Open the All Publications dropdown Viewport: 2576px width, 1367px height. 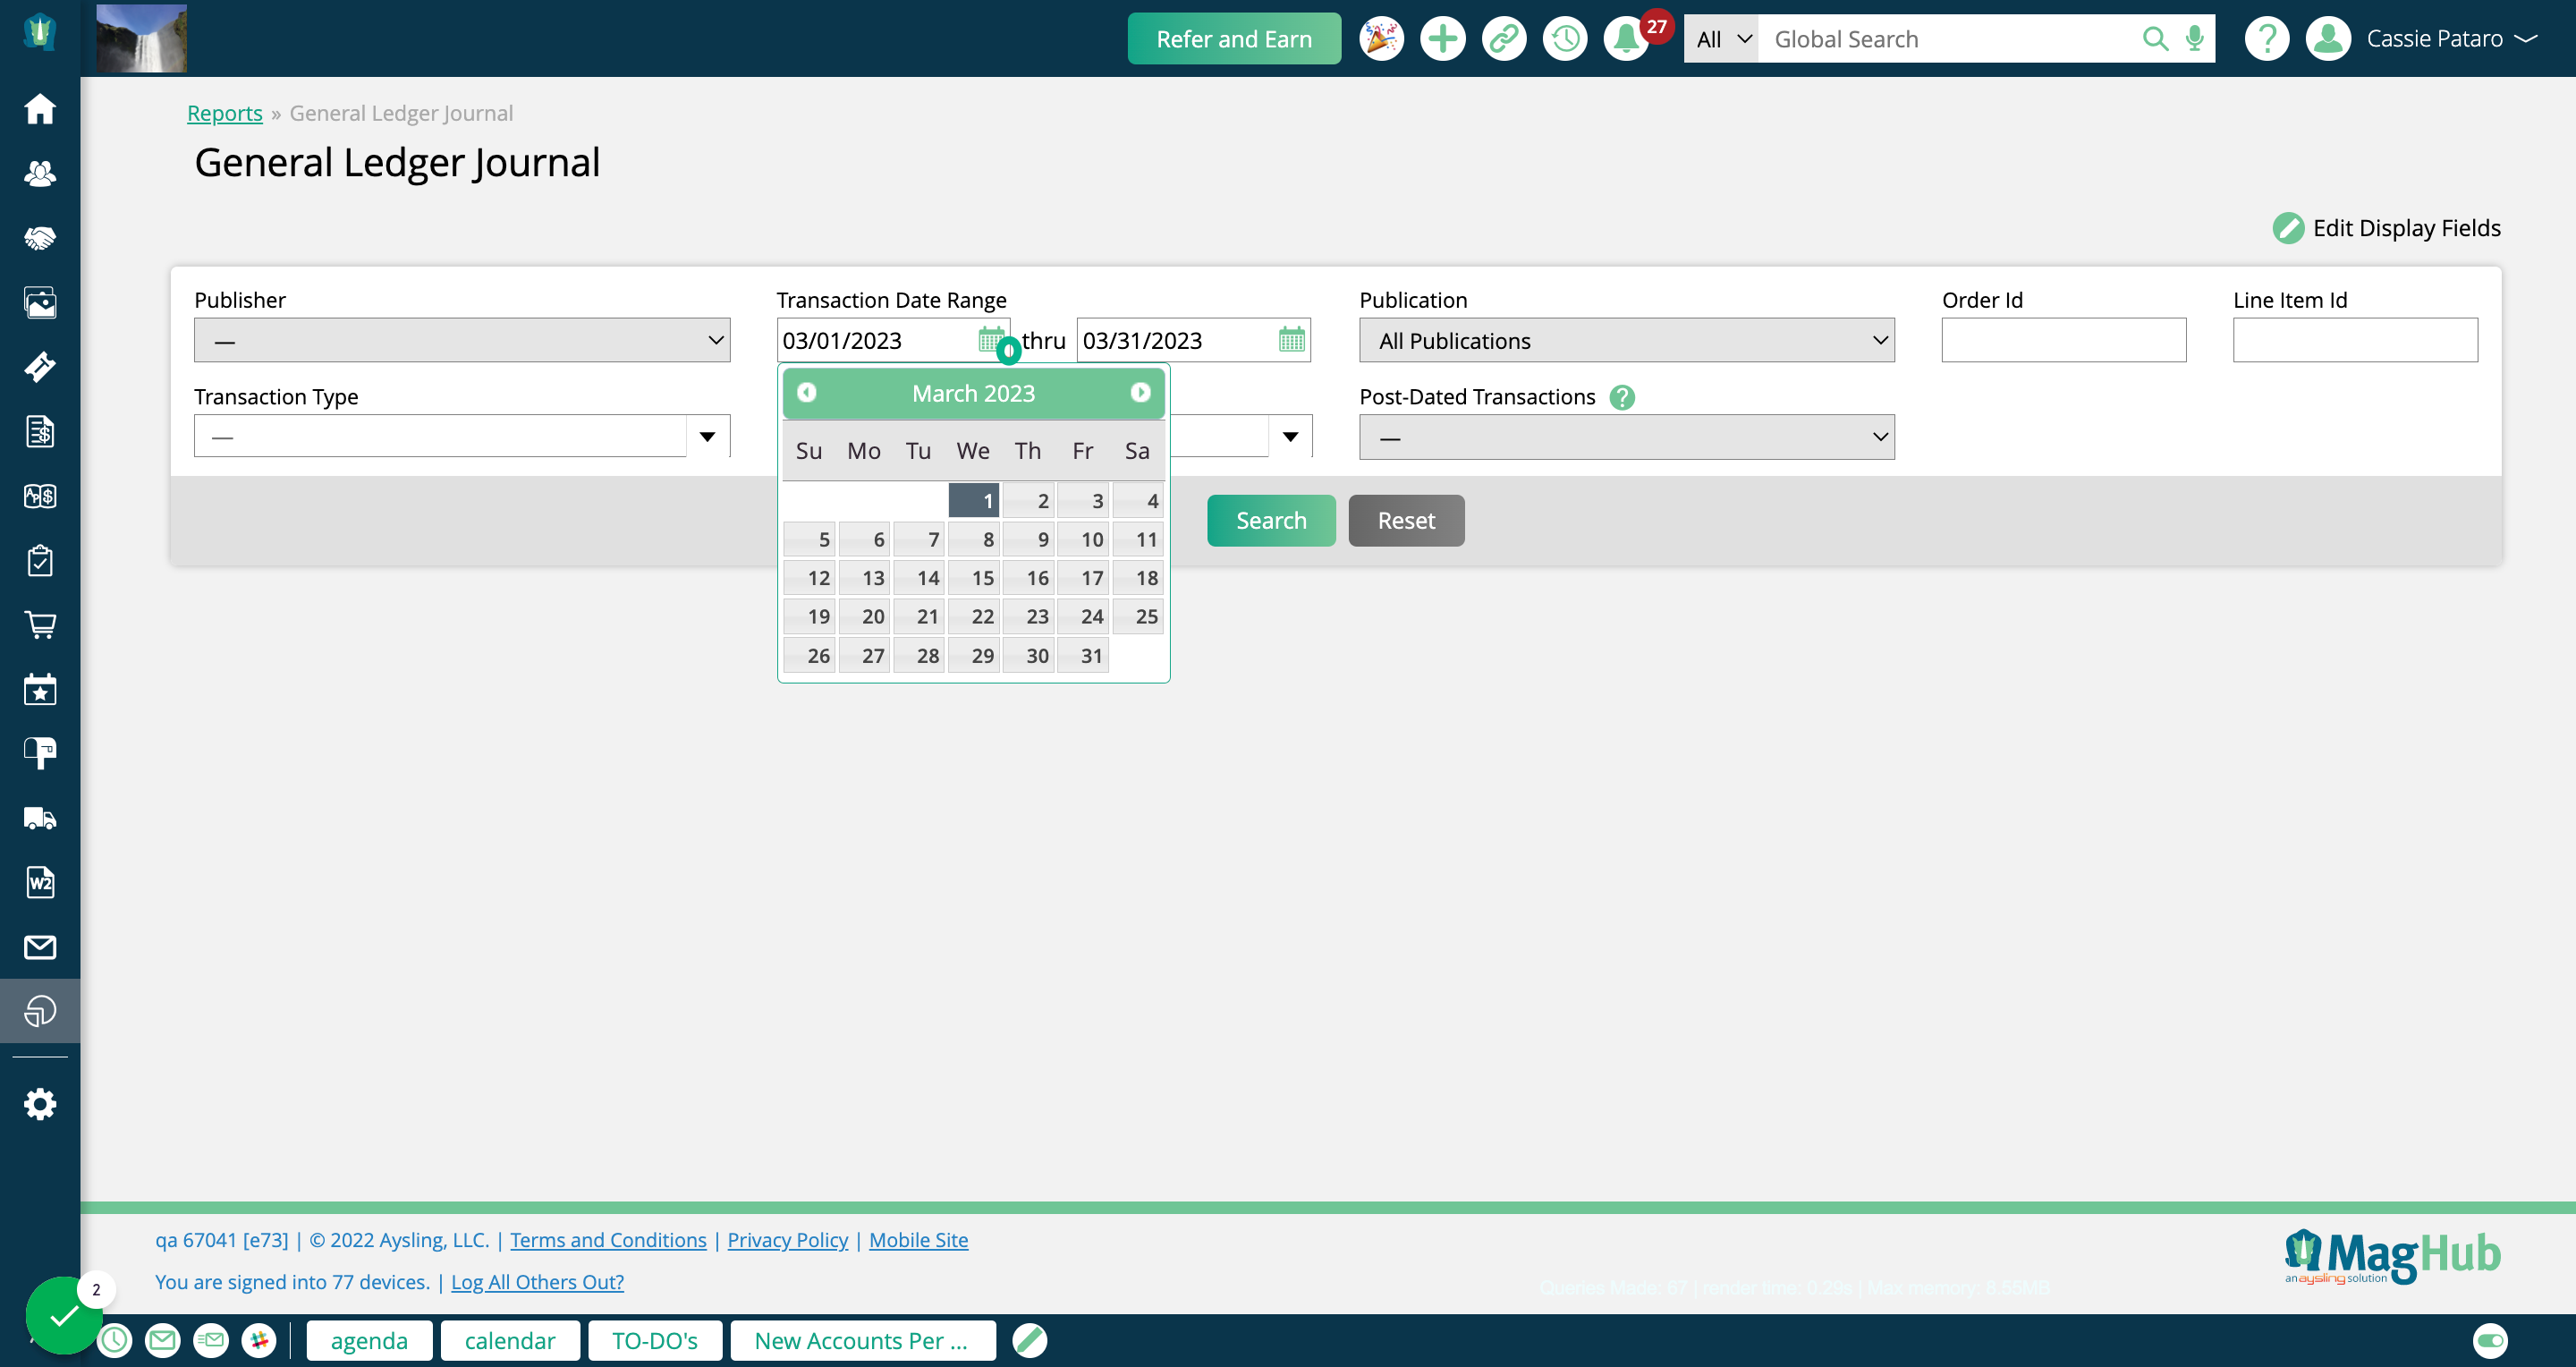1626,340
